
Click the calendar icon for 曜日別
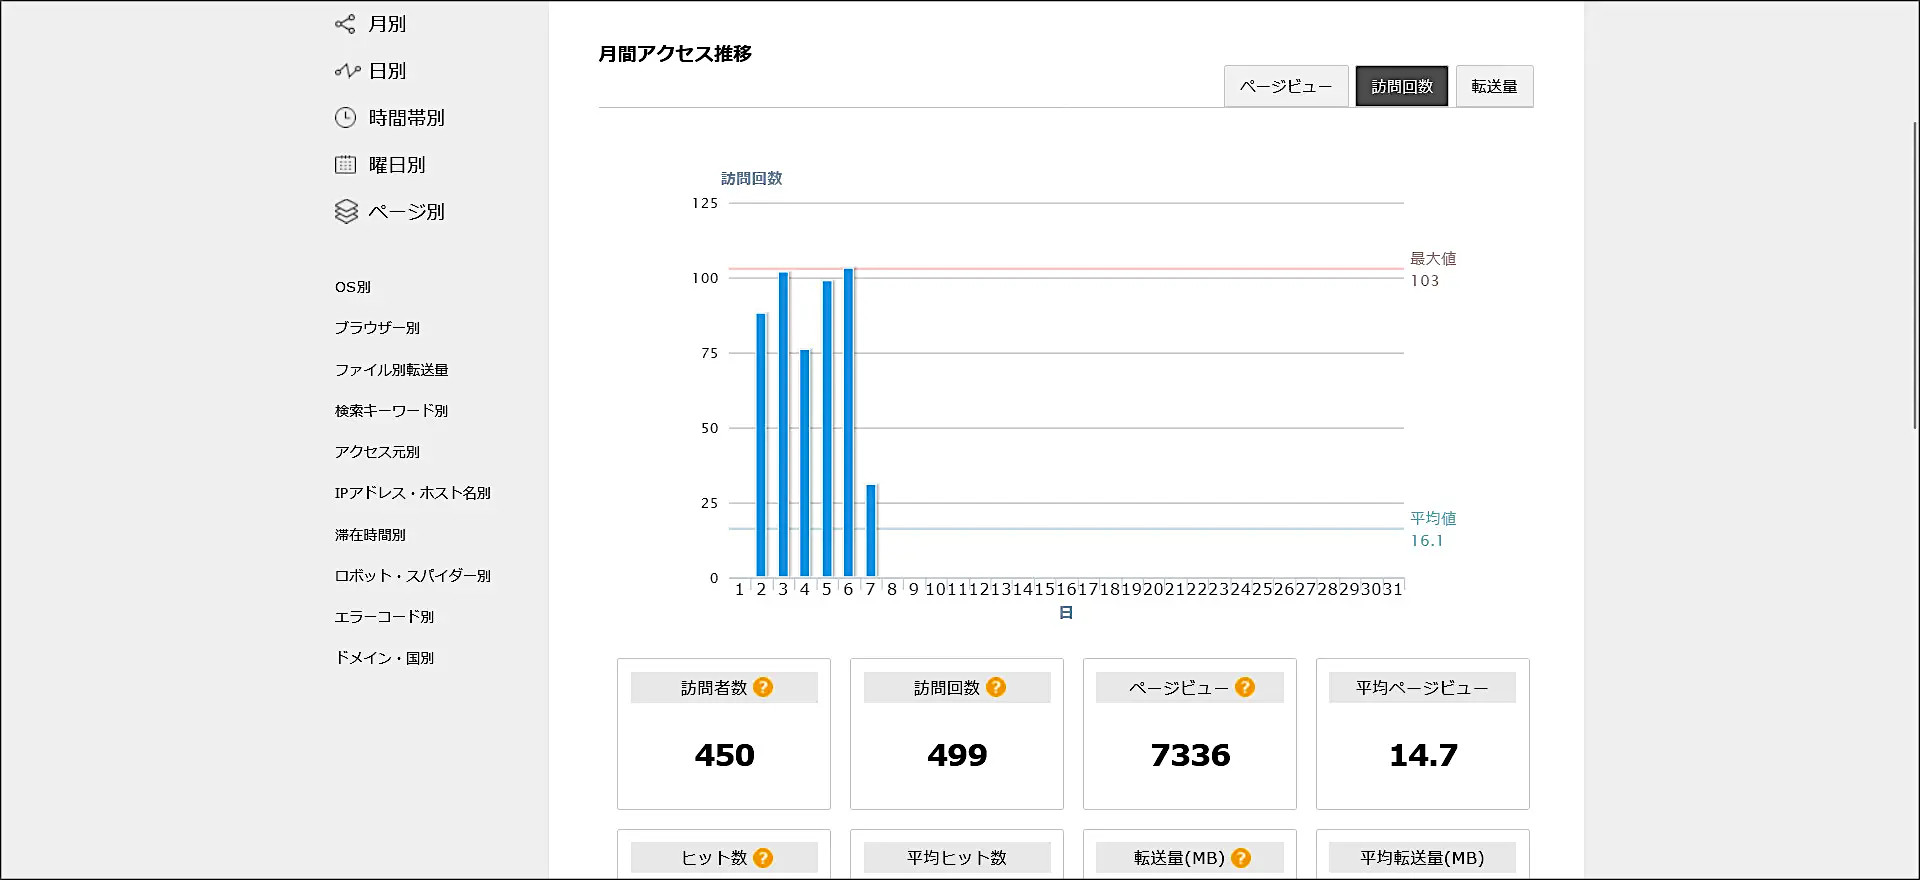click(x=345, y=165)
